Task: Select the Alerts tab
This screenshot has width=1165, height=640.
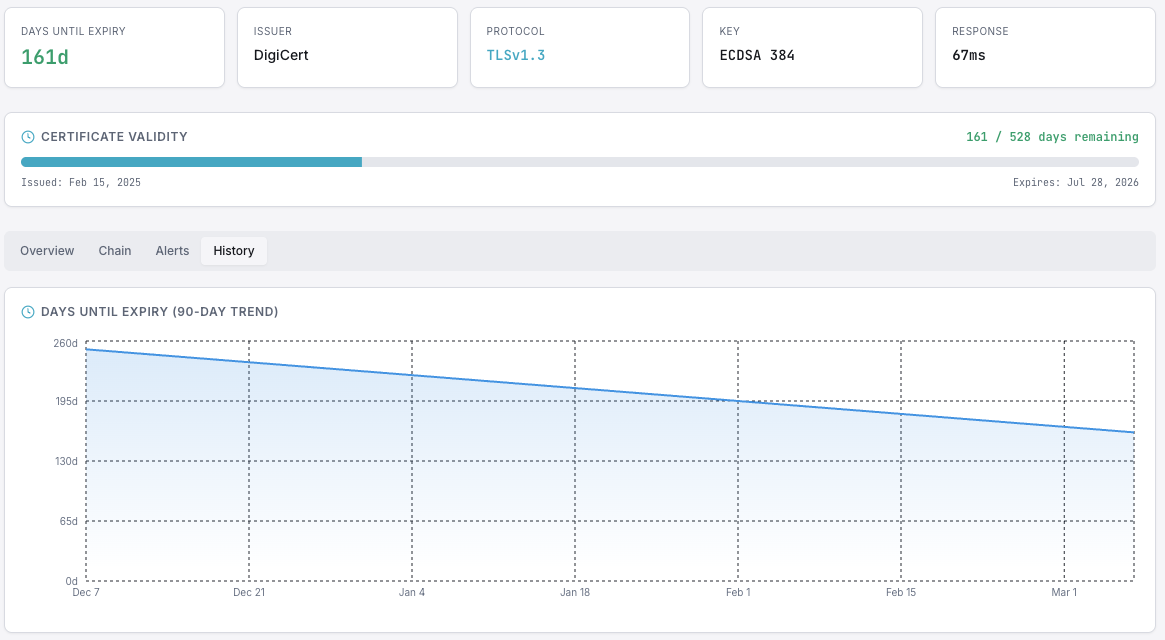Action: (x=172, y=251)
